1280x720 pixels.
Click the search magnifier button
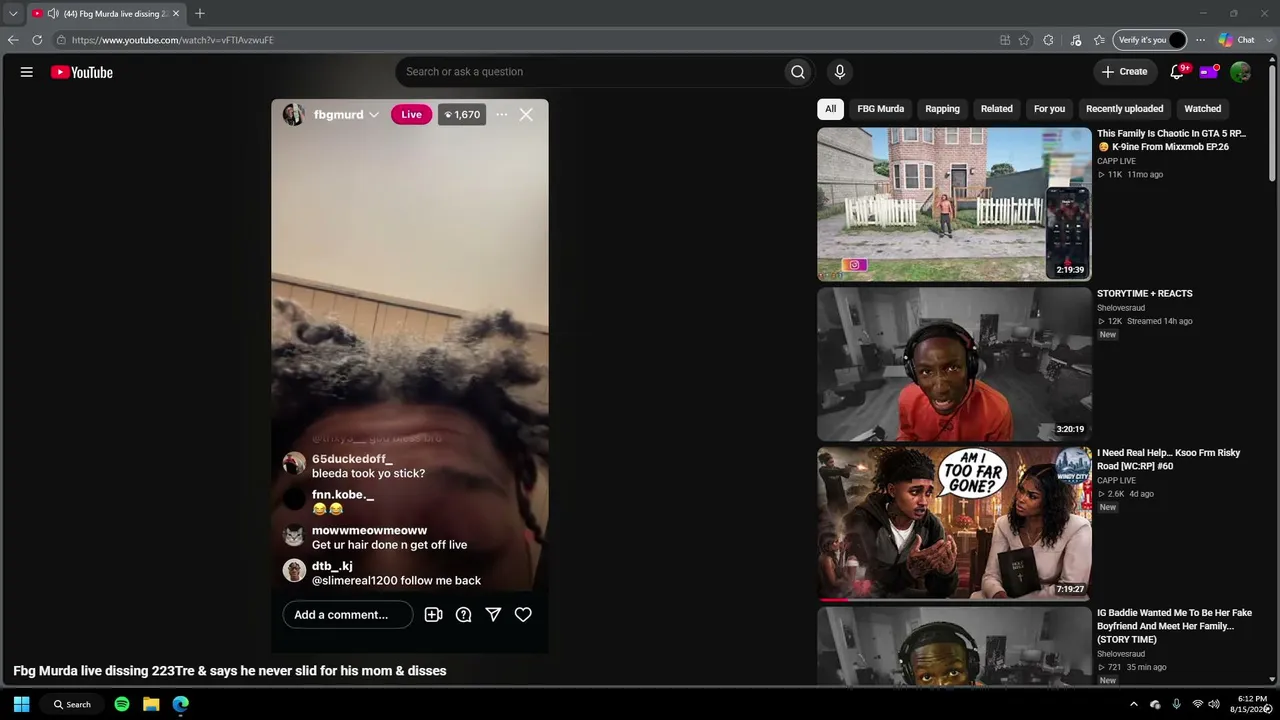click(x=798, y=72)
